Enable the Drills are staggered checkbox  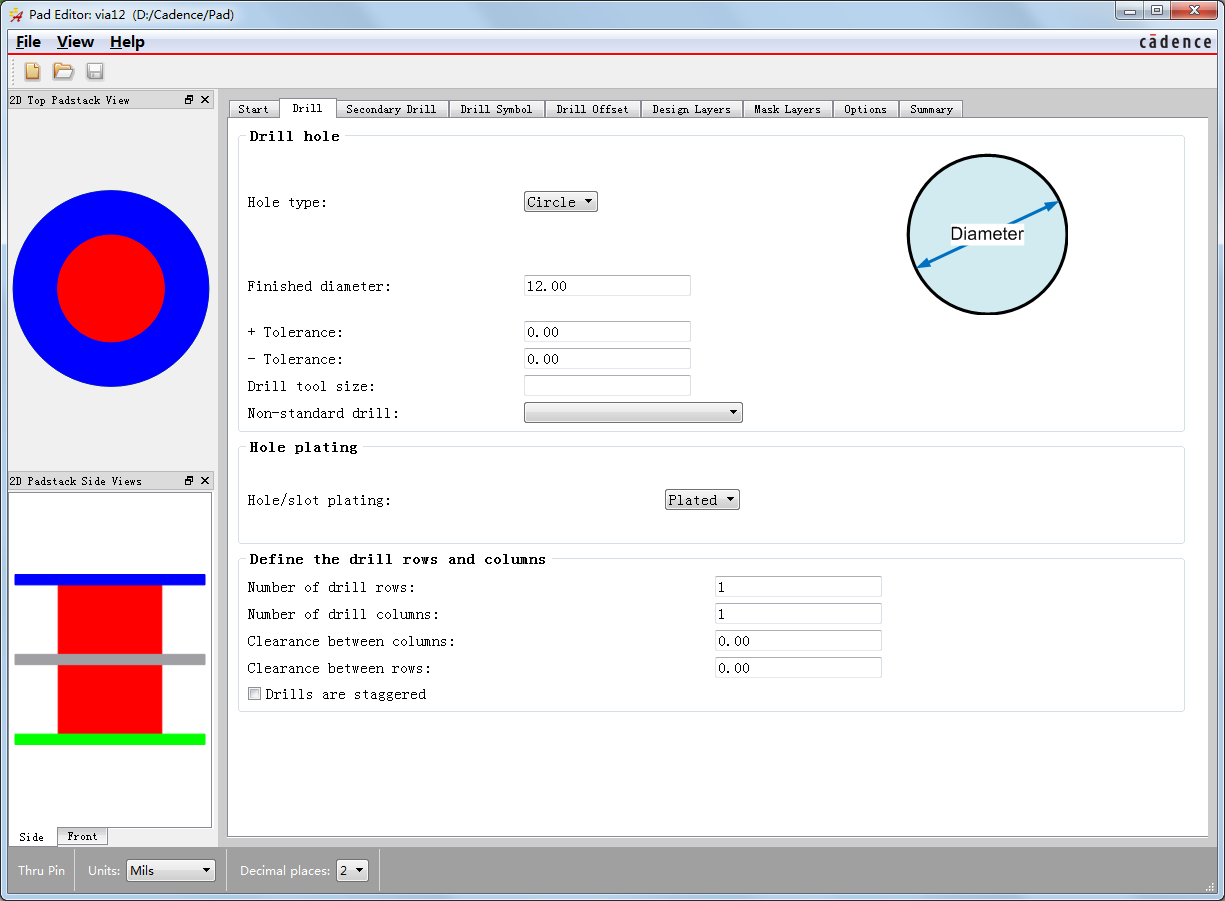click(x=255, y=694)
